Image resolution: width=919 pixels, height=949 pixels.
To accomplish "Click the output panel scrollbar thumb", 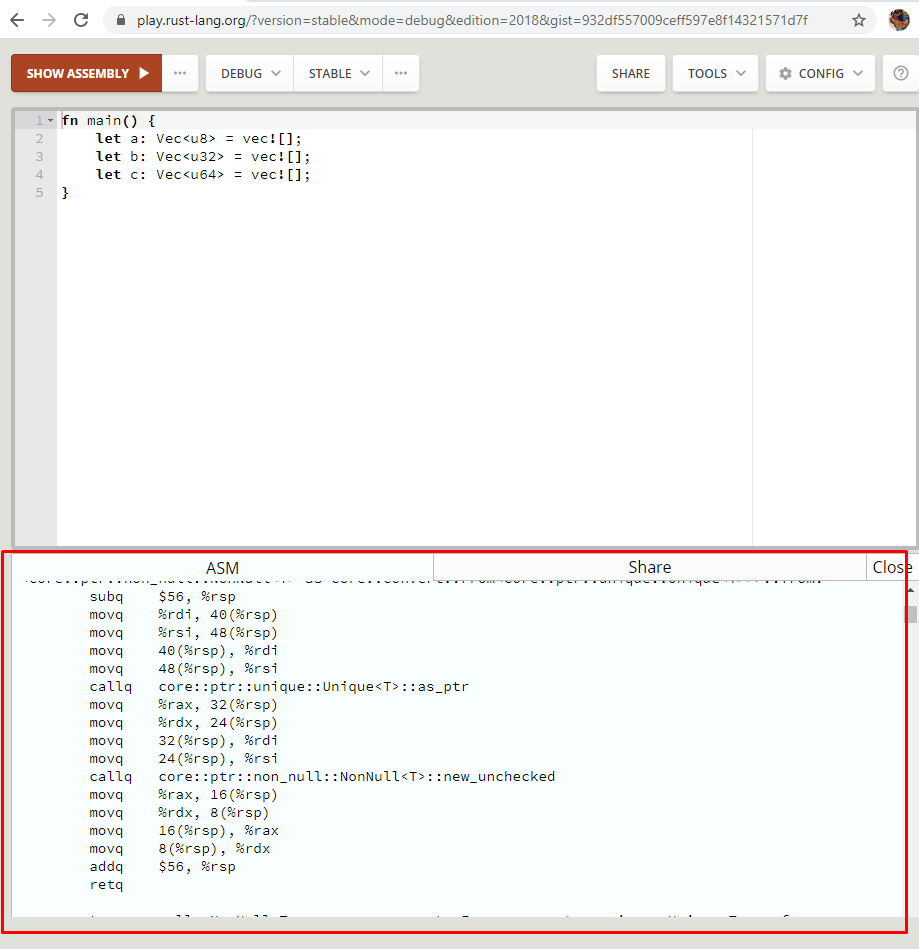I will click(911, 614).
